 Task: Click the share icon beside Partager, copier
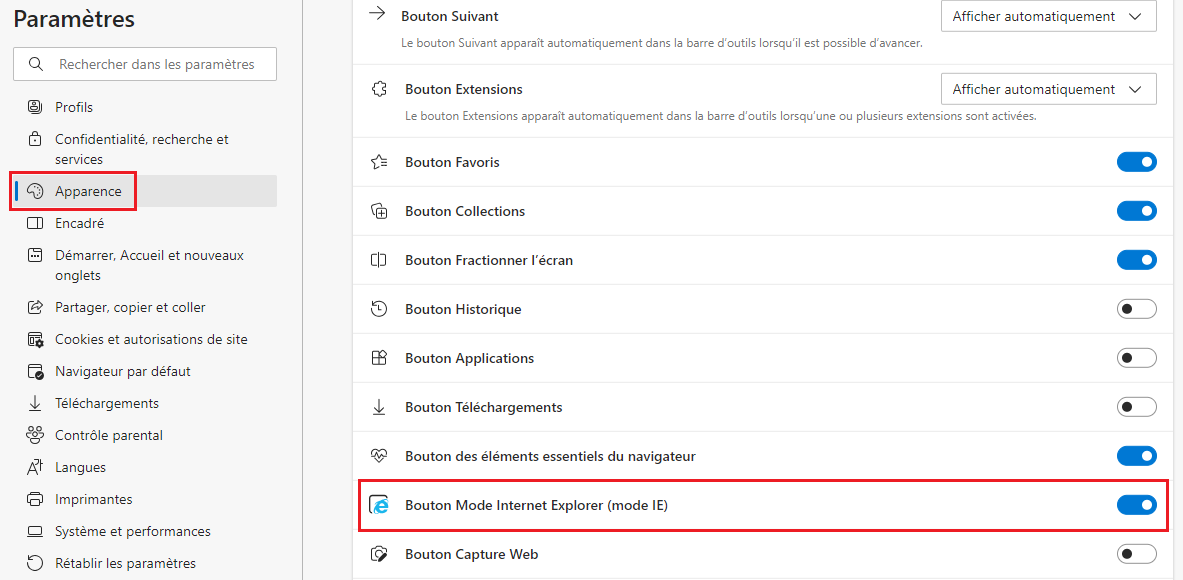(35, 308)
